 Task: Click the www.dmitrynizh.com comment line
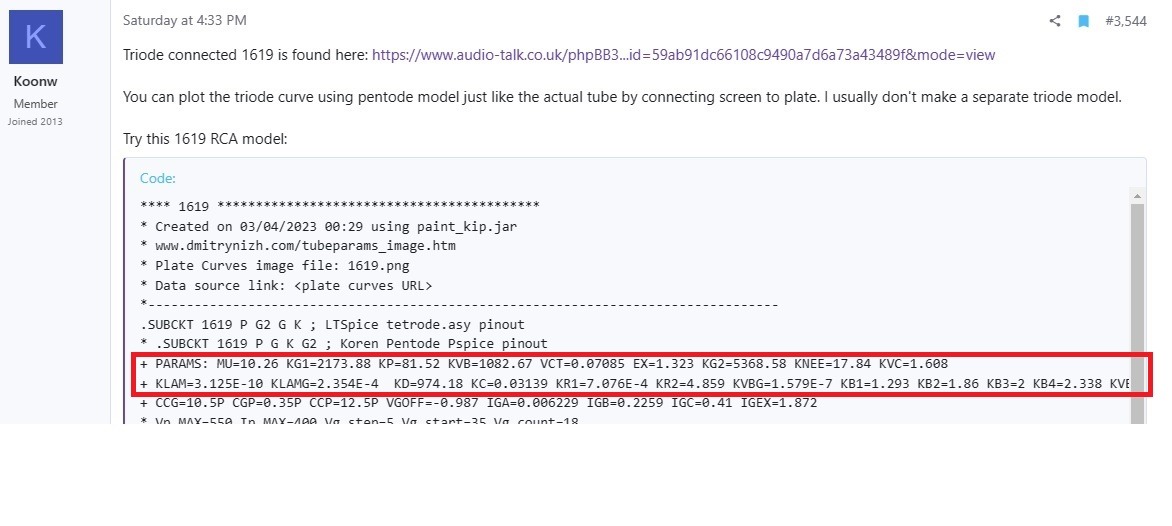(297, 245)
